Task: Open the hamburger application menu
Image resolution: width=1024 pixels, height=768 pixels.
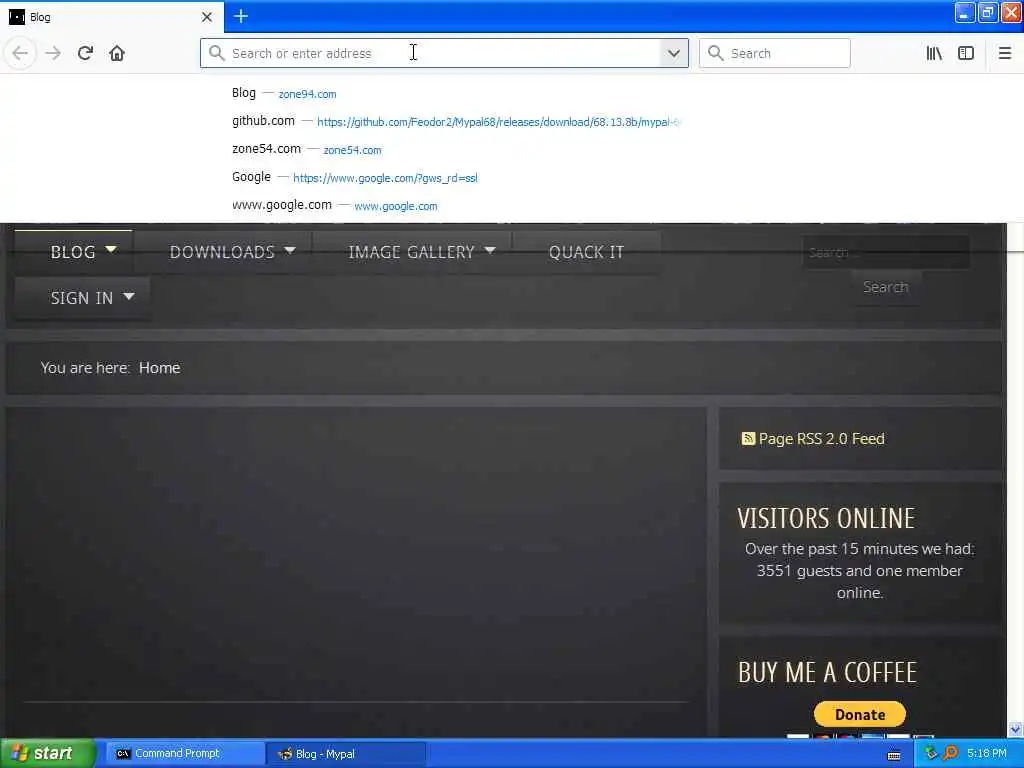Action: tap(1004, 53)
